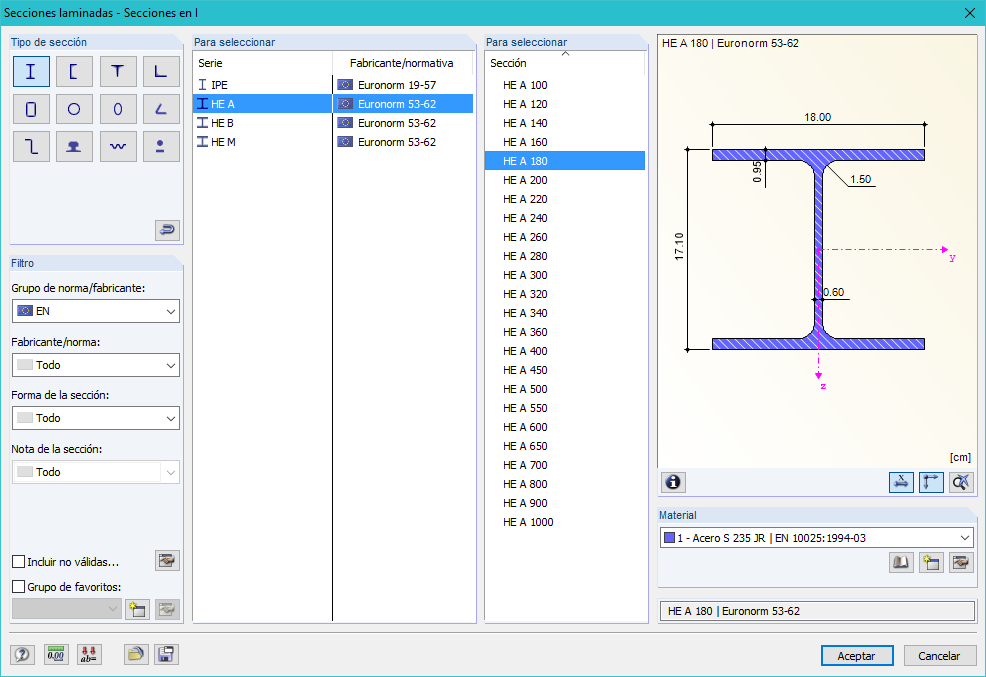This screenshot has width=986, height=677.
Task: Create new material icon
Action: coord(931,562)
